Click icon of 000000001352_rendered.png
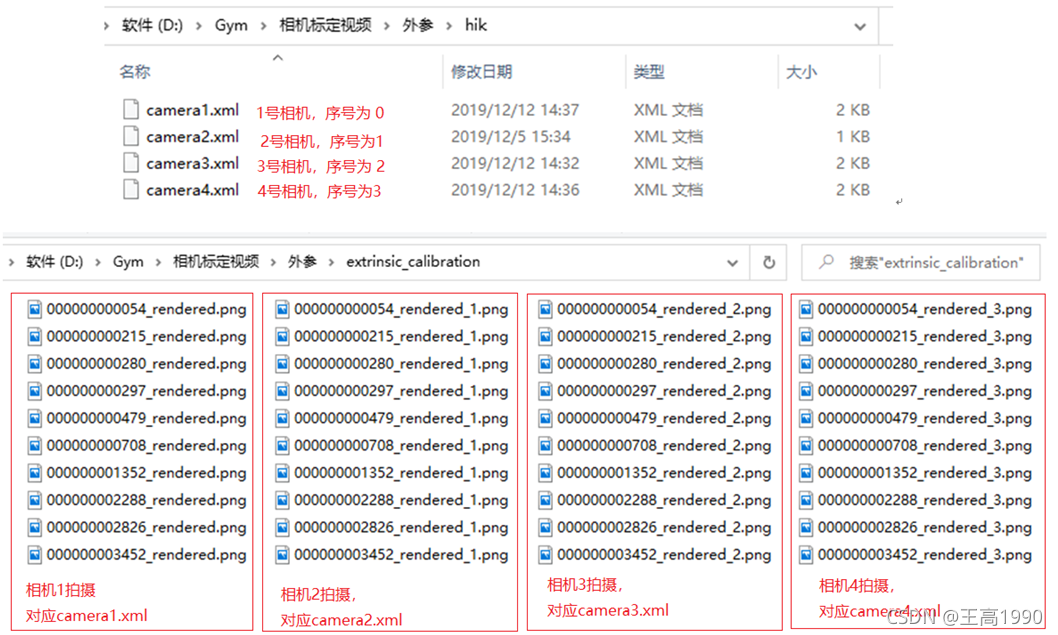This screenshot has height=635, width=1058. point(34,472)
